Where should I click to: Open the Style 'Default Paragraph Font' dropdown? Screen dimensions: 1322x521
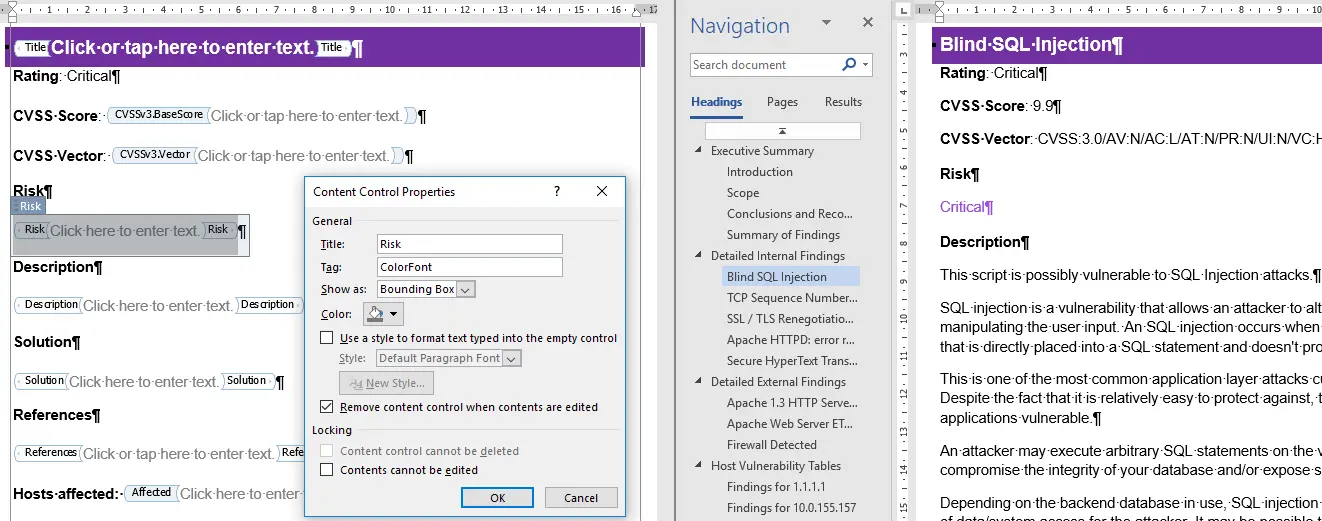[x=512, y=358]
